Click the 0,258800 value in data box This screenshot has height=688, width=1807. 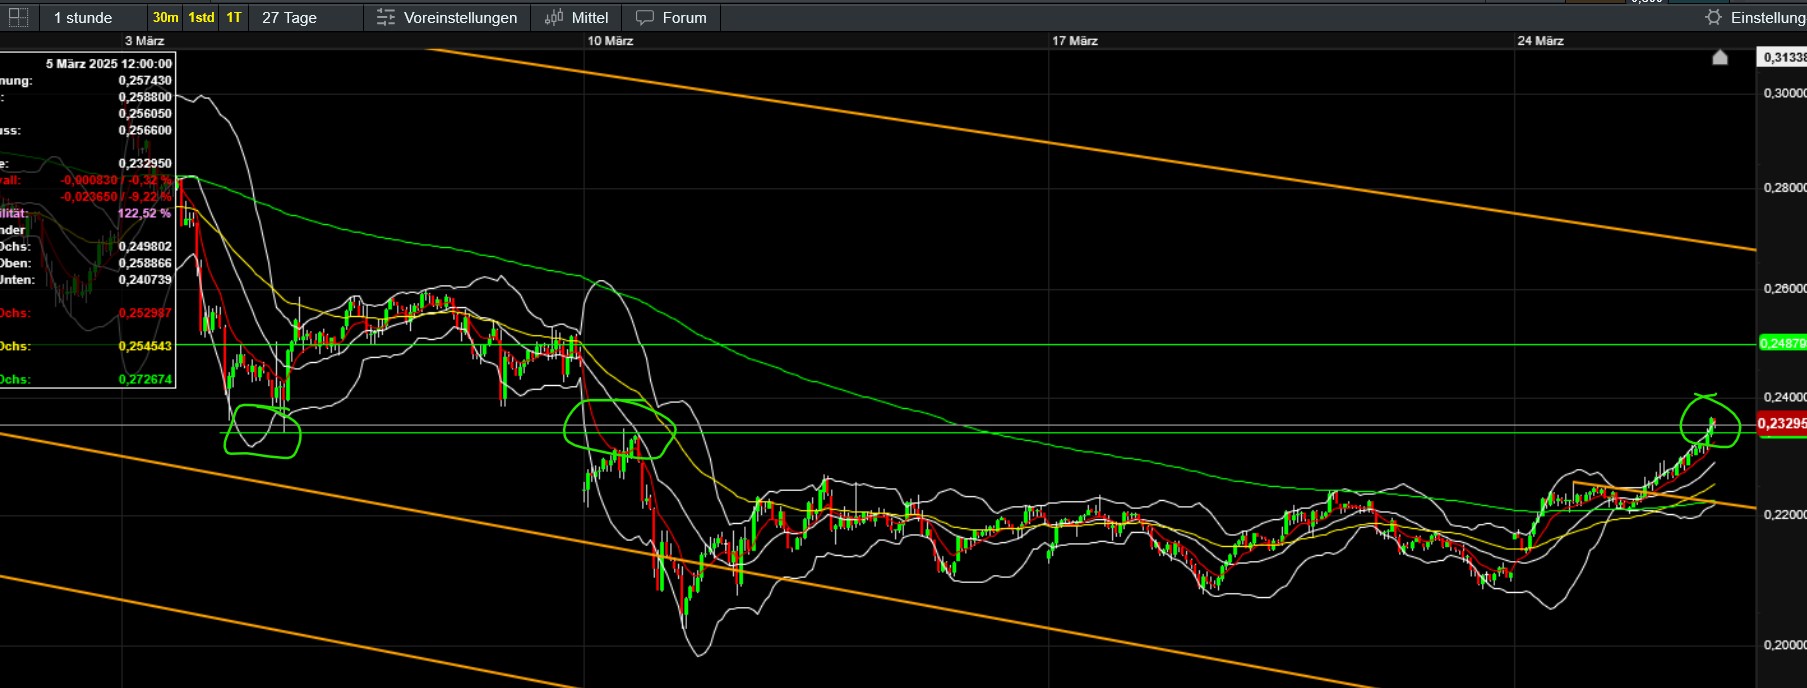click(145, 97)
